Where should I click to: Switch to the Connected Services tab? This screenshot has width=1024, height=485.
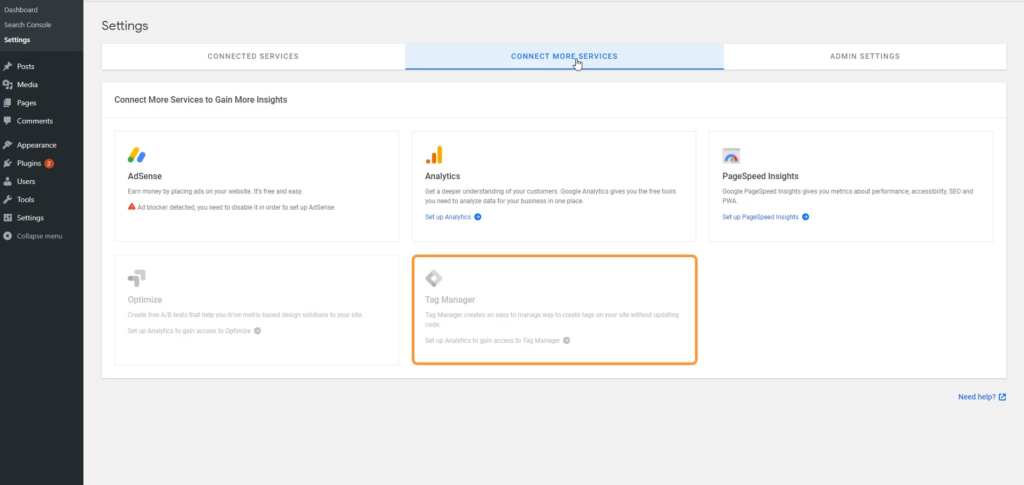(x=253, y=57)
